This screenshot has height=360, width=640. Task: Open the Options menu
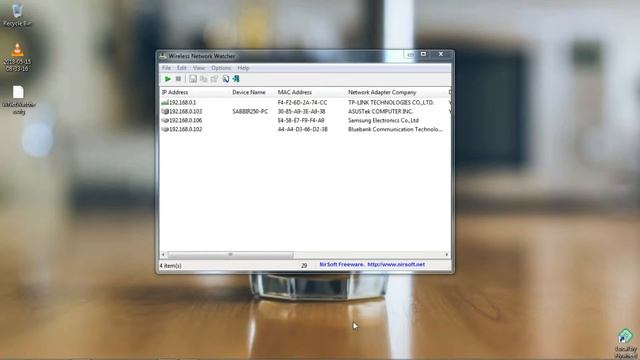tap(221, 68)
